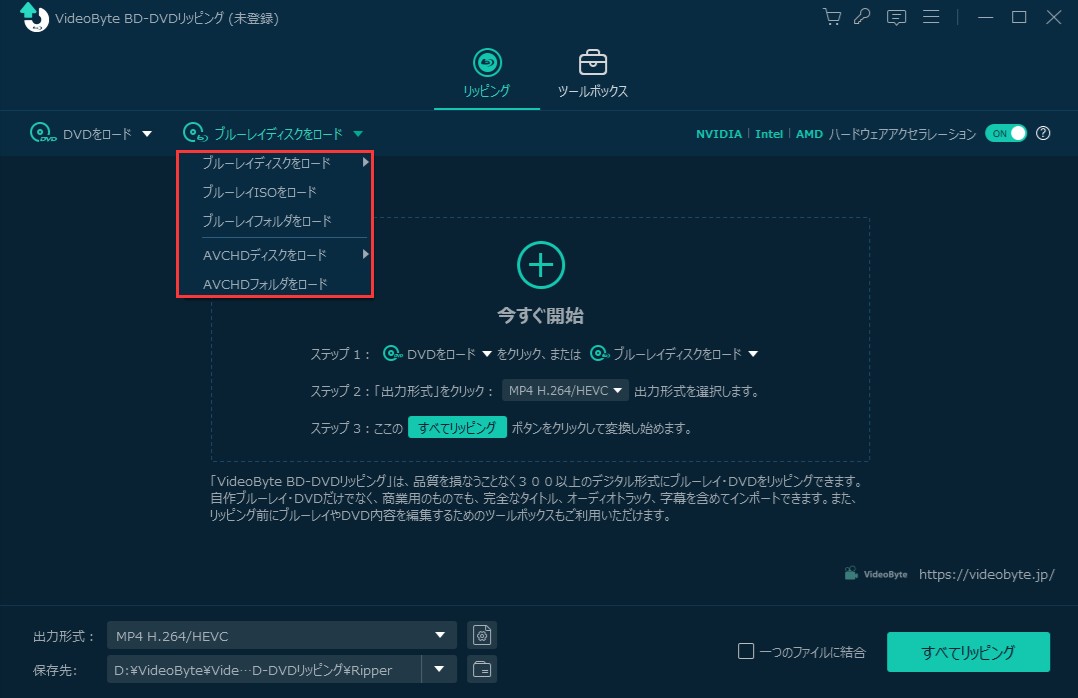The width and height of the screenshot is (1078, 698).
Task: Expand Step 1 ブルーレイディスクをロード arrow
Action: click(754, 354)
